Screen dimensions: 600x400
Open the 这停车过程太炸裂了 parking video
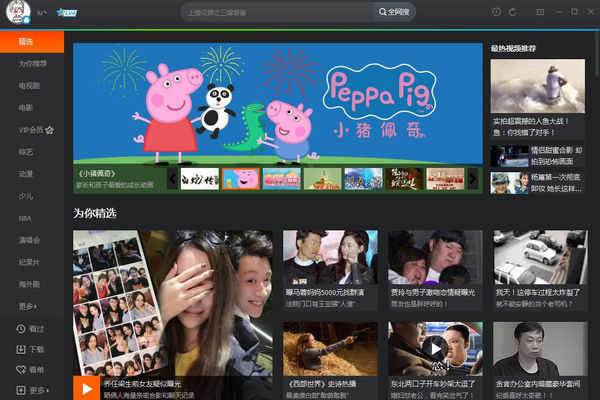tap(540, 257)
